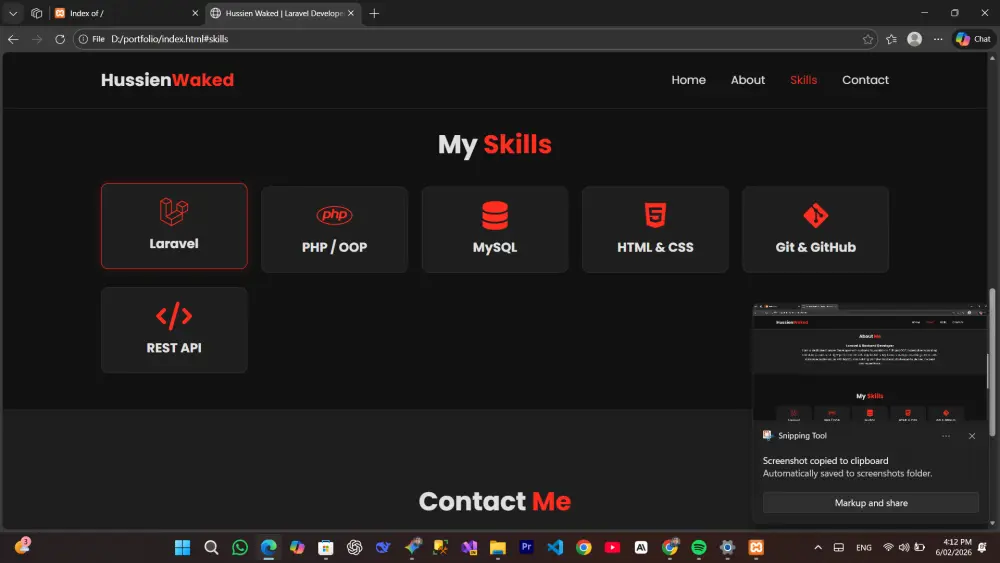1000x563 pixels.
Task: Select the Skills nav link
Action: [x=804, y=80]
